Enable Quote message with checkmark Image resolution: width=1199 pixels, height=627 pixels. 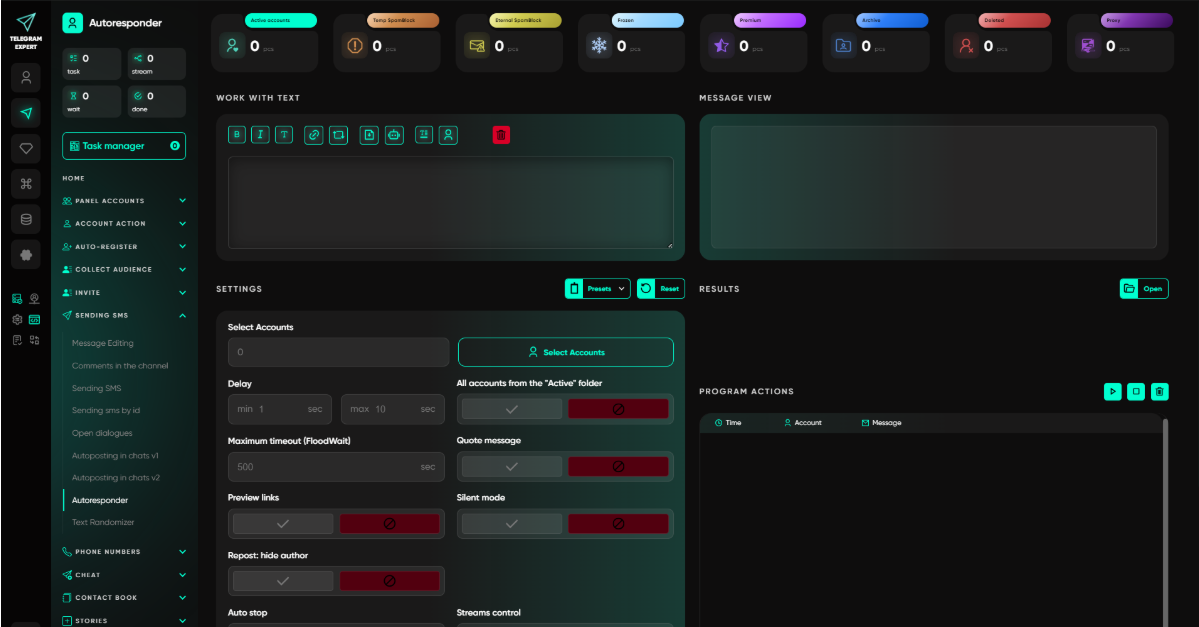point(512,466)
